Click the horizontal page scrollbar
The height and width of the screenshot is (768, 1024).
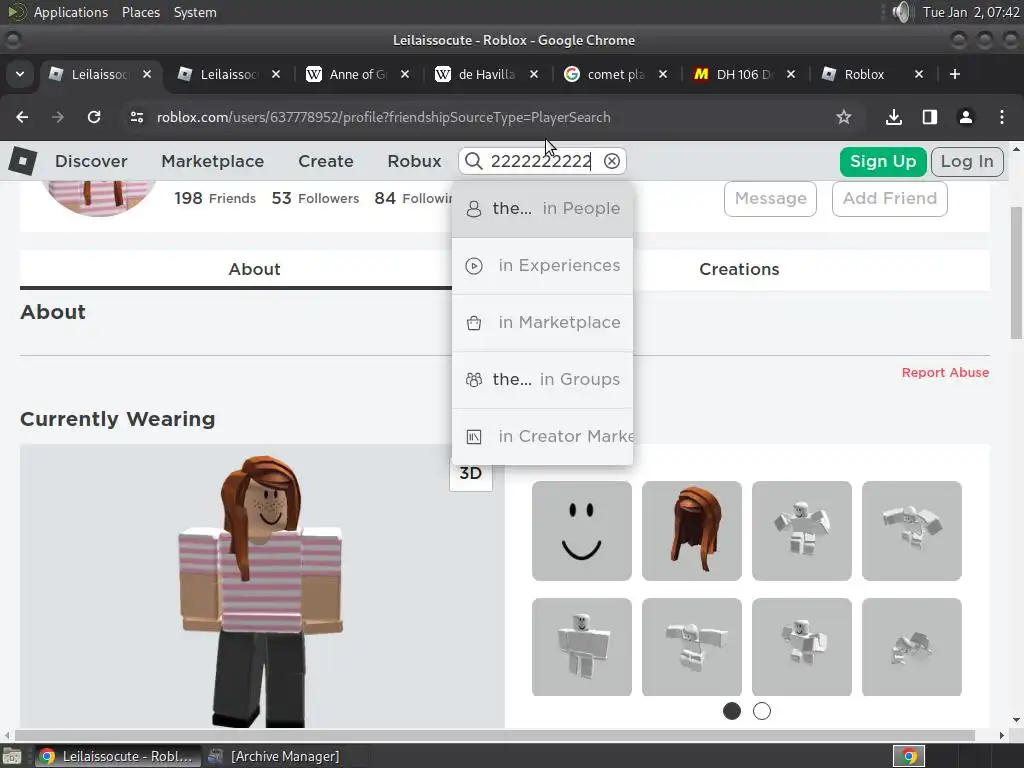pos(494,735)
